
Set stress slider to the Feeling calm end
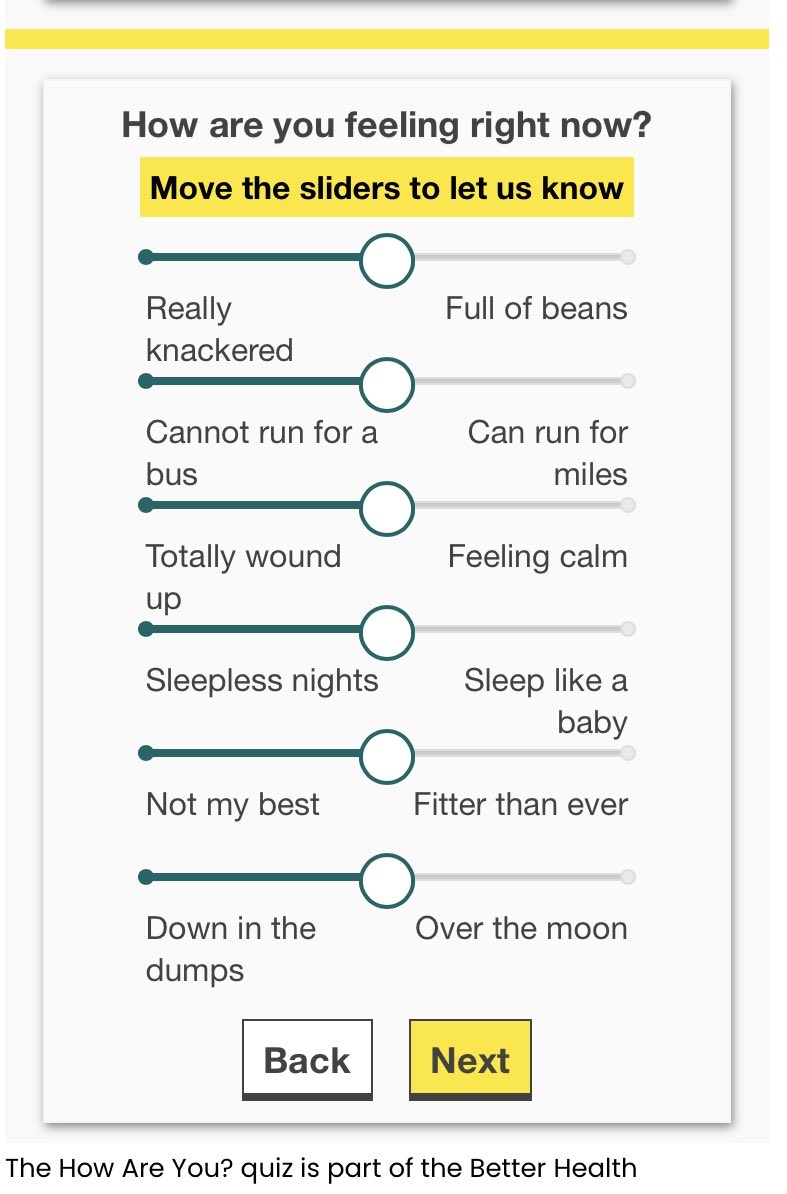[627, 506]
